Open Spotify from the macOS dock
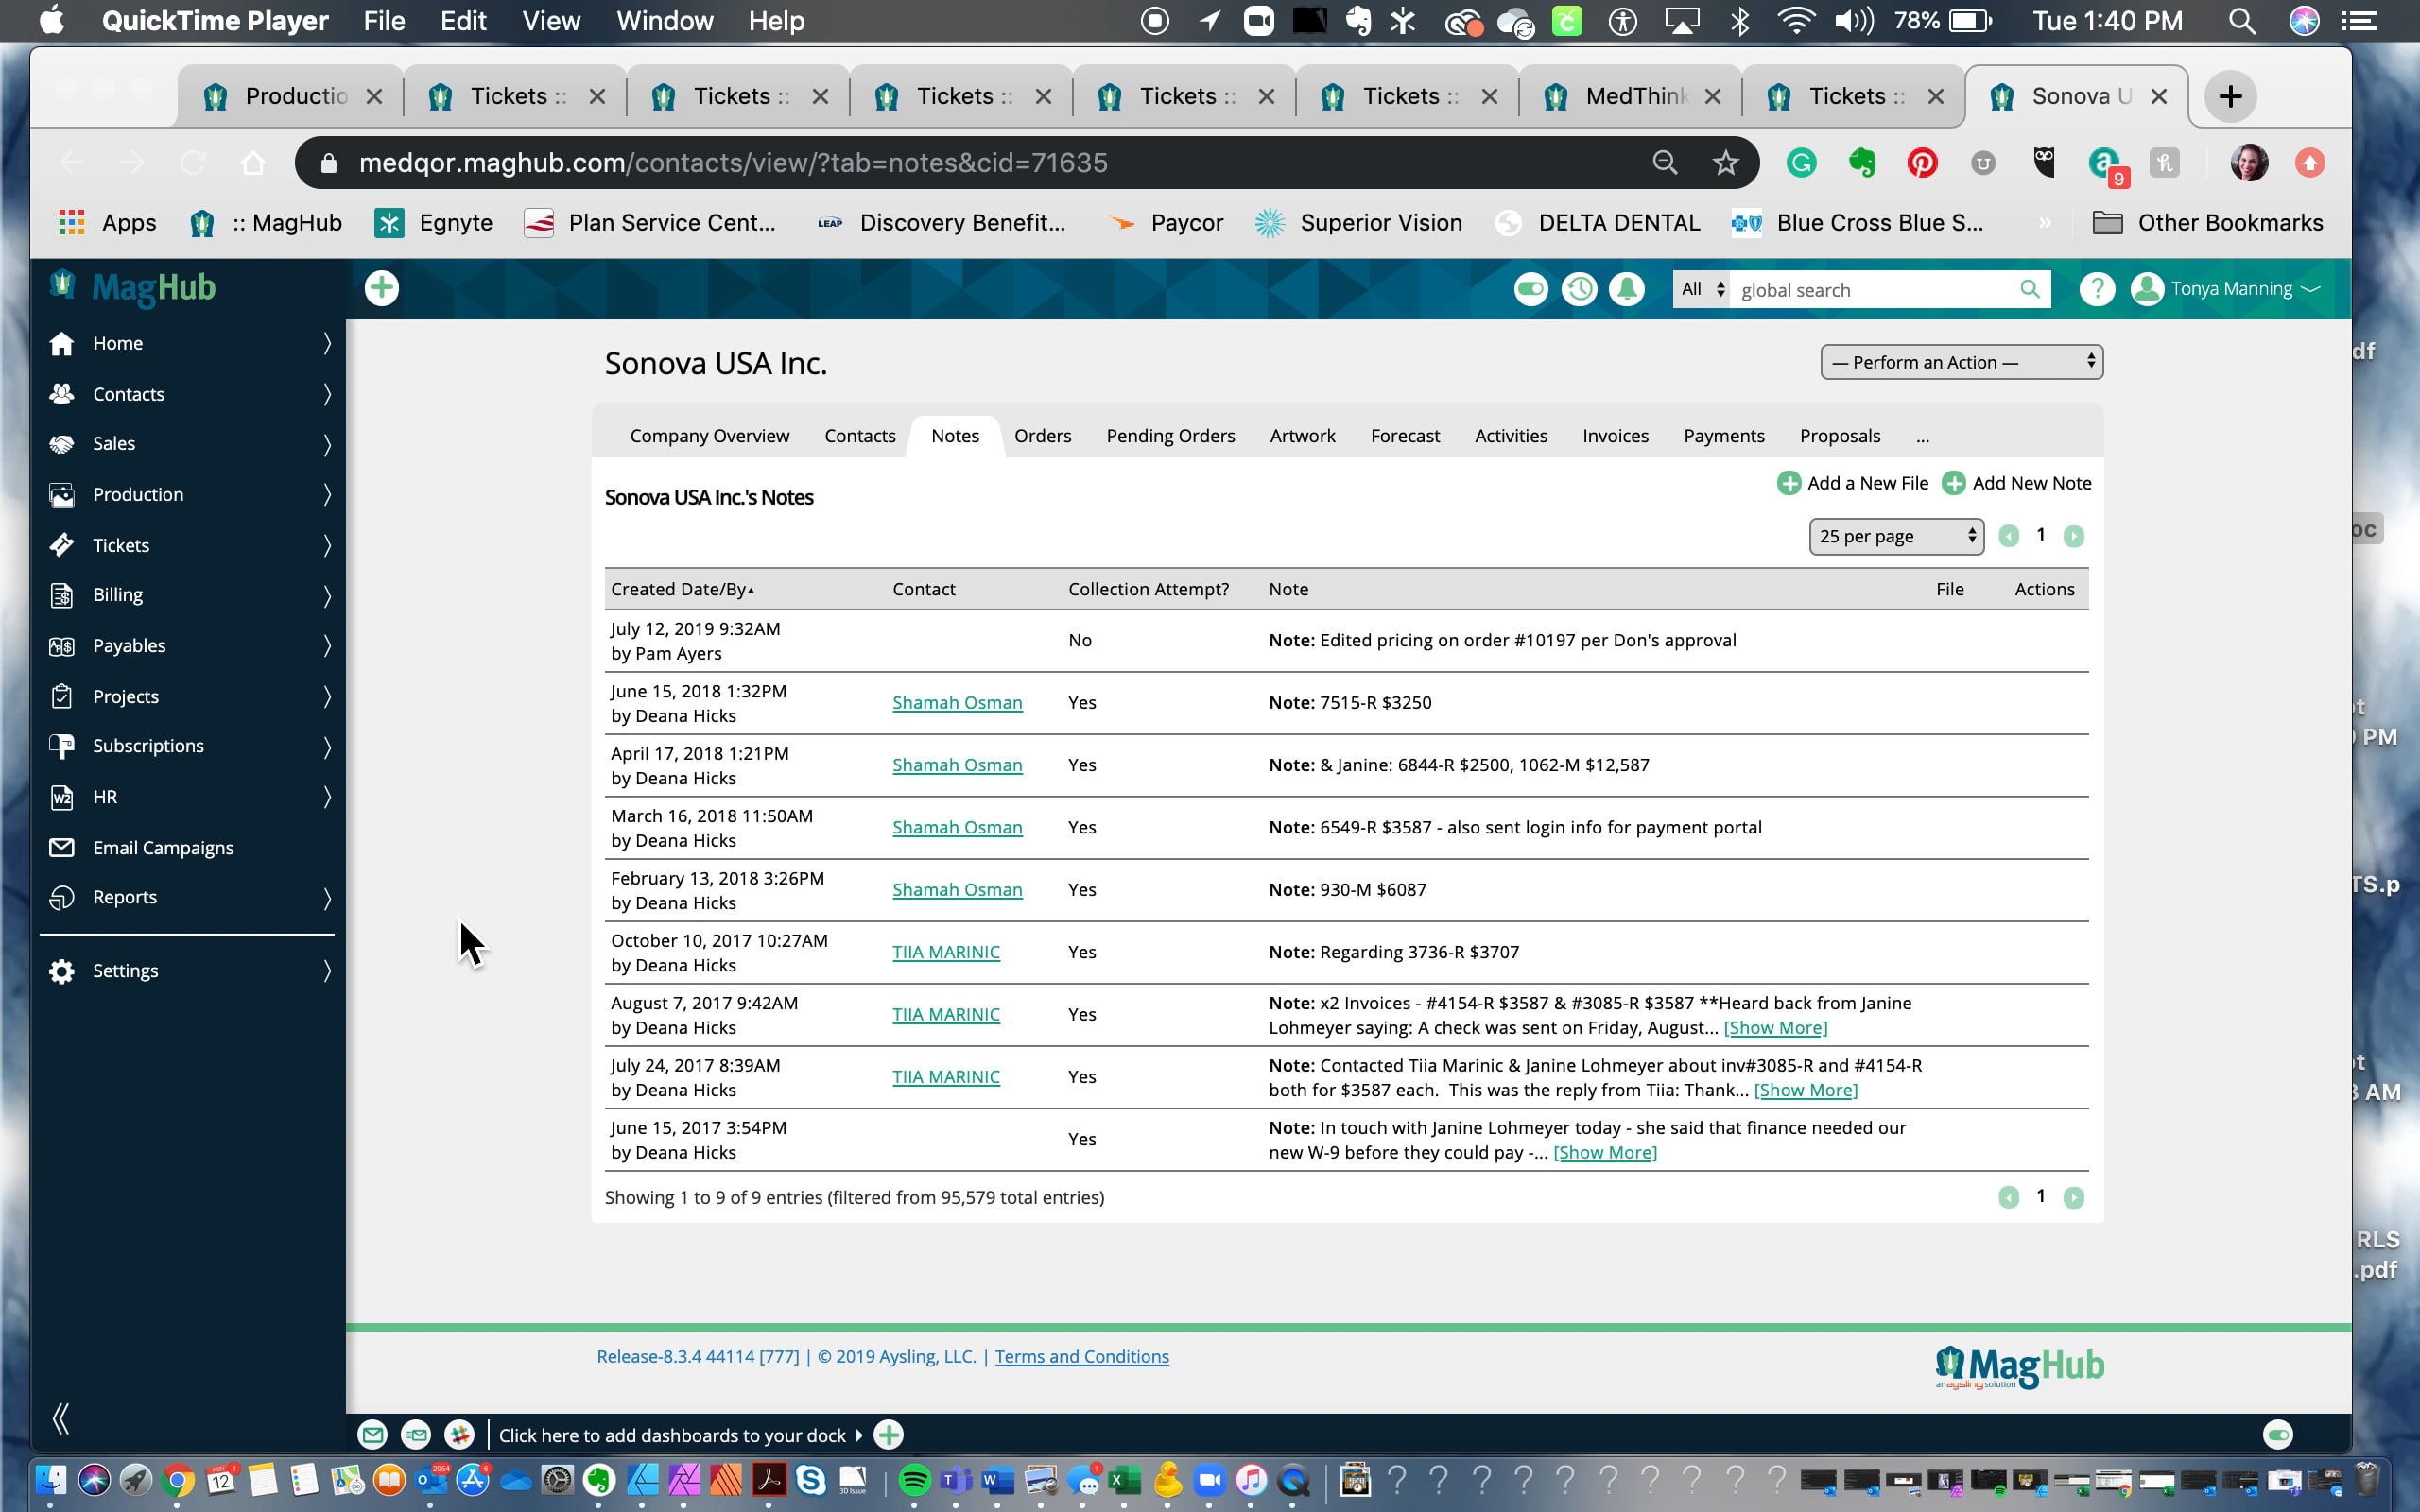This screenshot has height=1512, width=2420. coord(914,1480)
